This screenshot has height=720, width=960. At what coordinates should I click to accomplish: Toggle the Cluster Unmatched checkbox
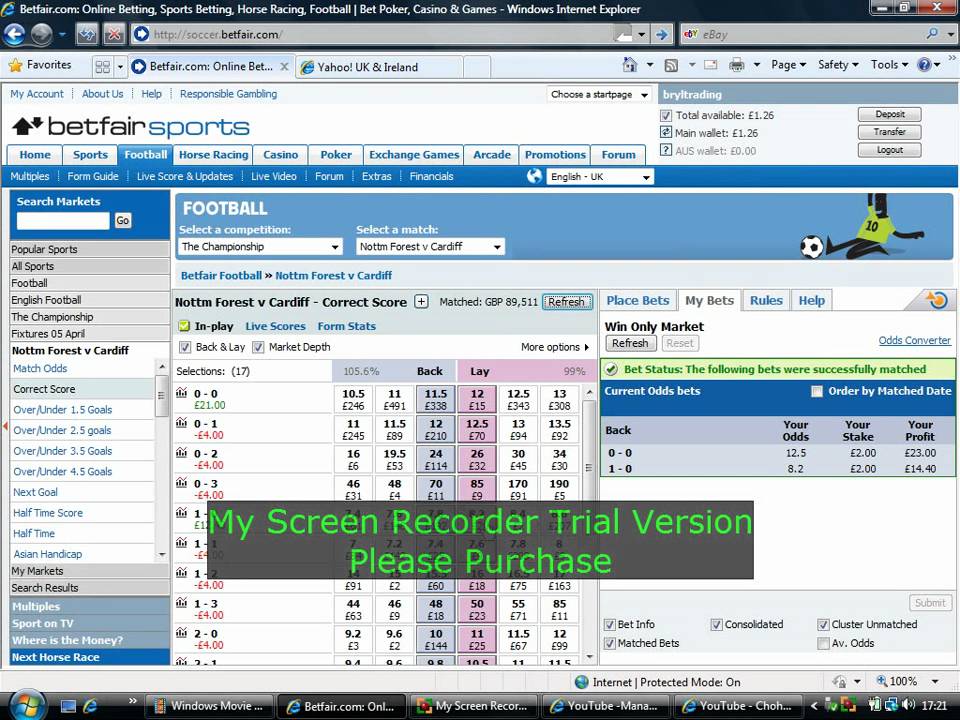coord(823,624)
